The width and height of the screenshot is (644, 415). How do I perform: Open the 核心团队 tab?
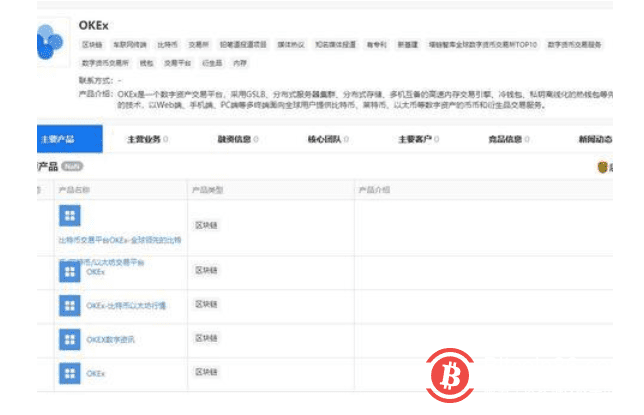pyautogui.click(x=328, y=139)
